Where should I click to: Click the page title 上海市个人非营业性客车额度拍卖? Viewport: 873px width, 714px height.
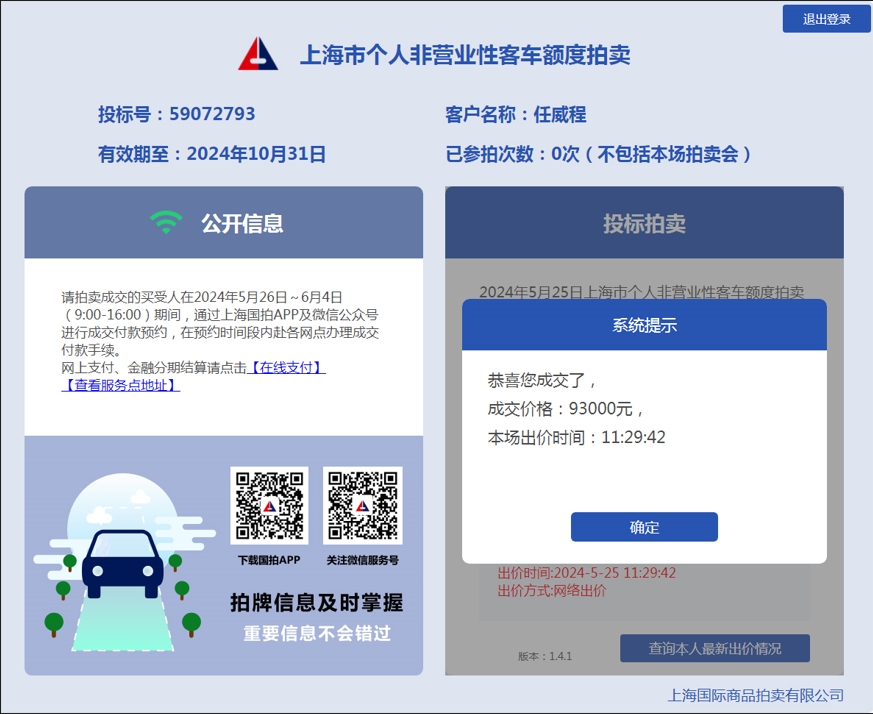[465, 55]
